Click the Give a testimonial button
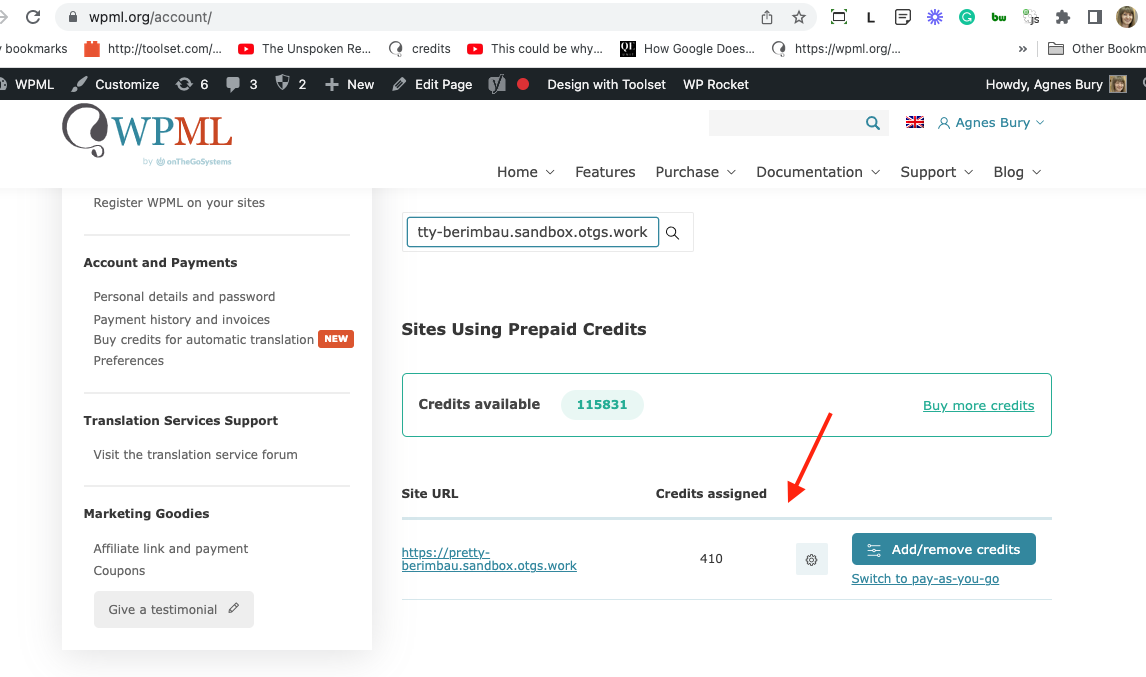The height and width of the screenshot is (677, 1146). [174, 609]
